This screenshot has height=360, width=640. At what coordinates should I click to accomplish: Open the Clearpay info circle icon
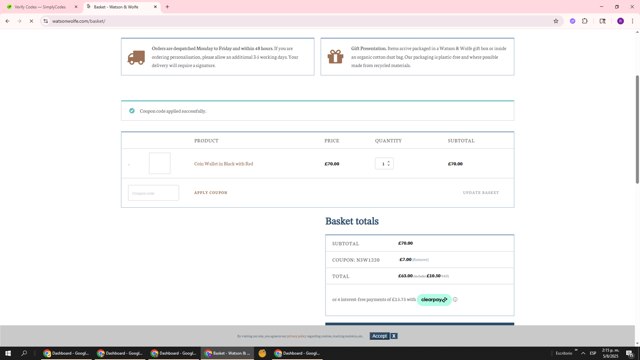pyautogui.click(x=455, y=300)
